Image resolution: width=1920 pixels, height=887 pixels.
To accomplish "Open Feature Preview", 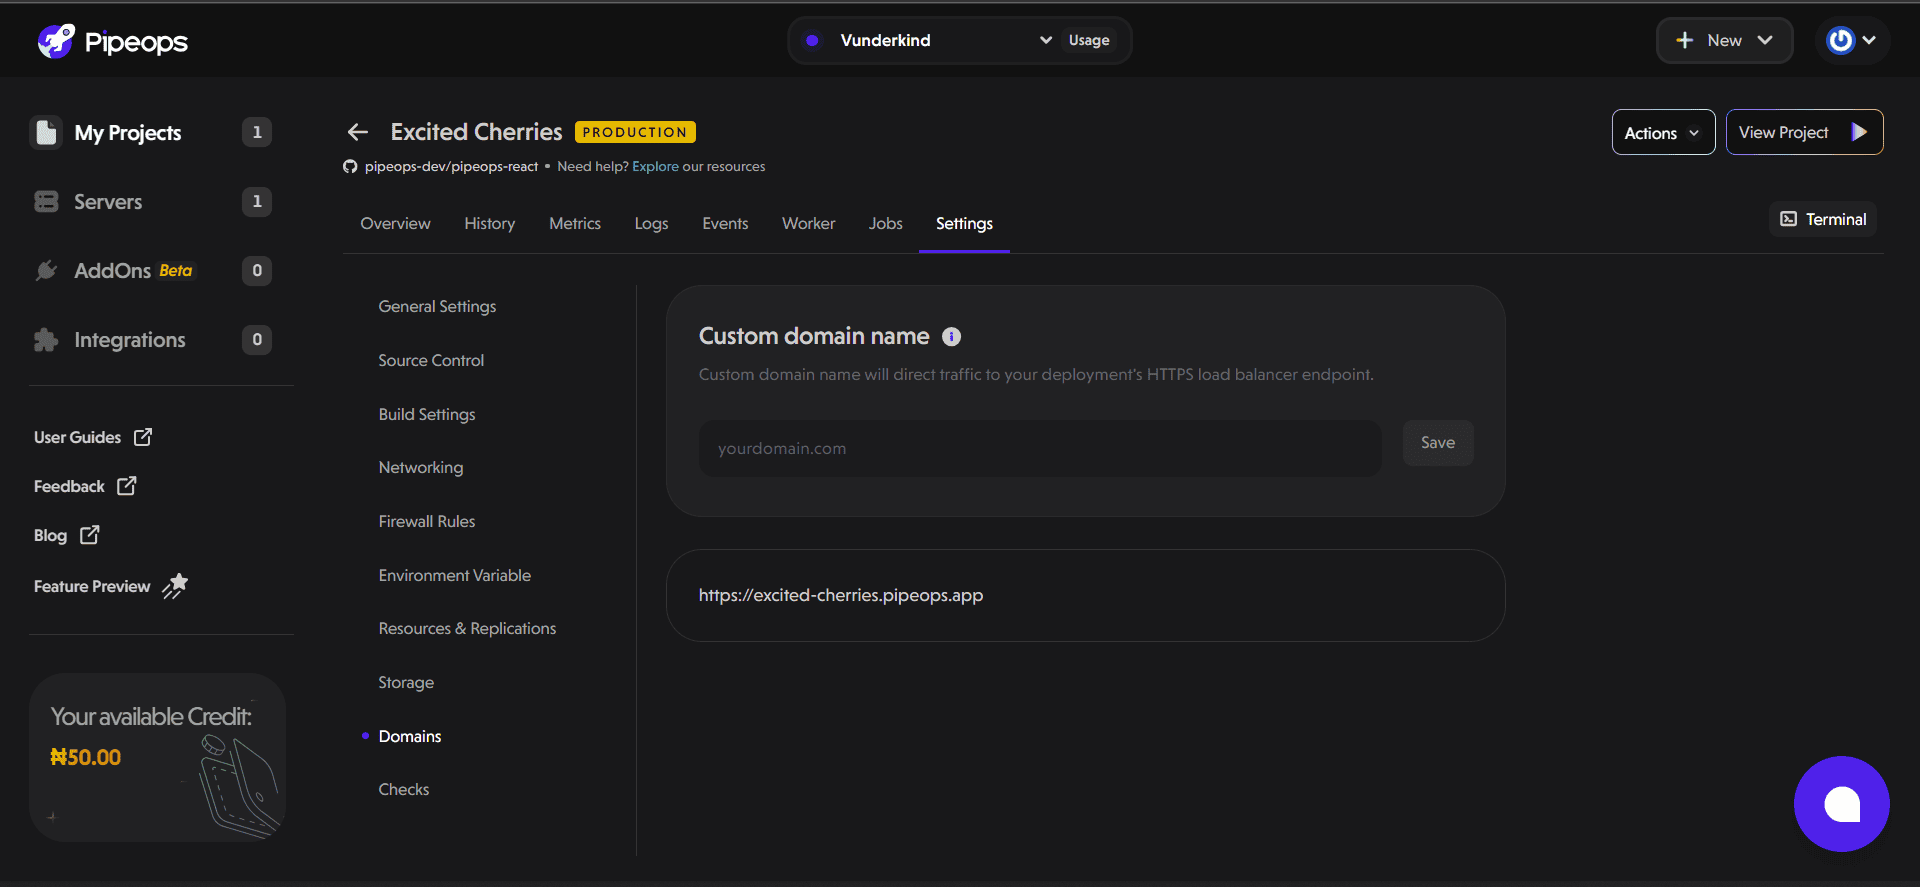I will [x=111, y=586].
